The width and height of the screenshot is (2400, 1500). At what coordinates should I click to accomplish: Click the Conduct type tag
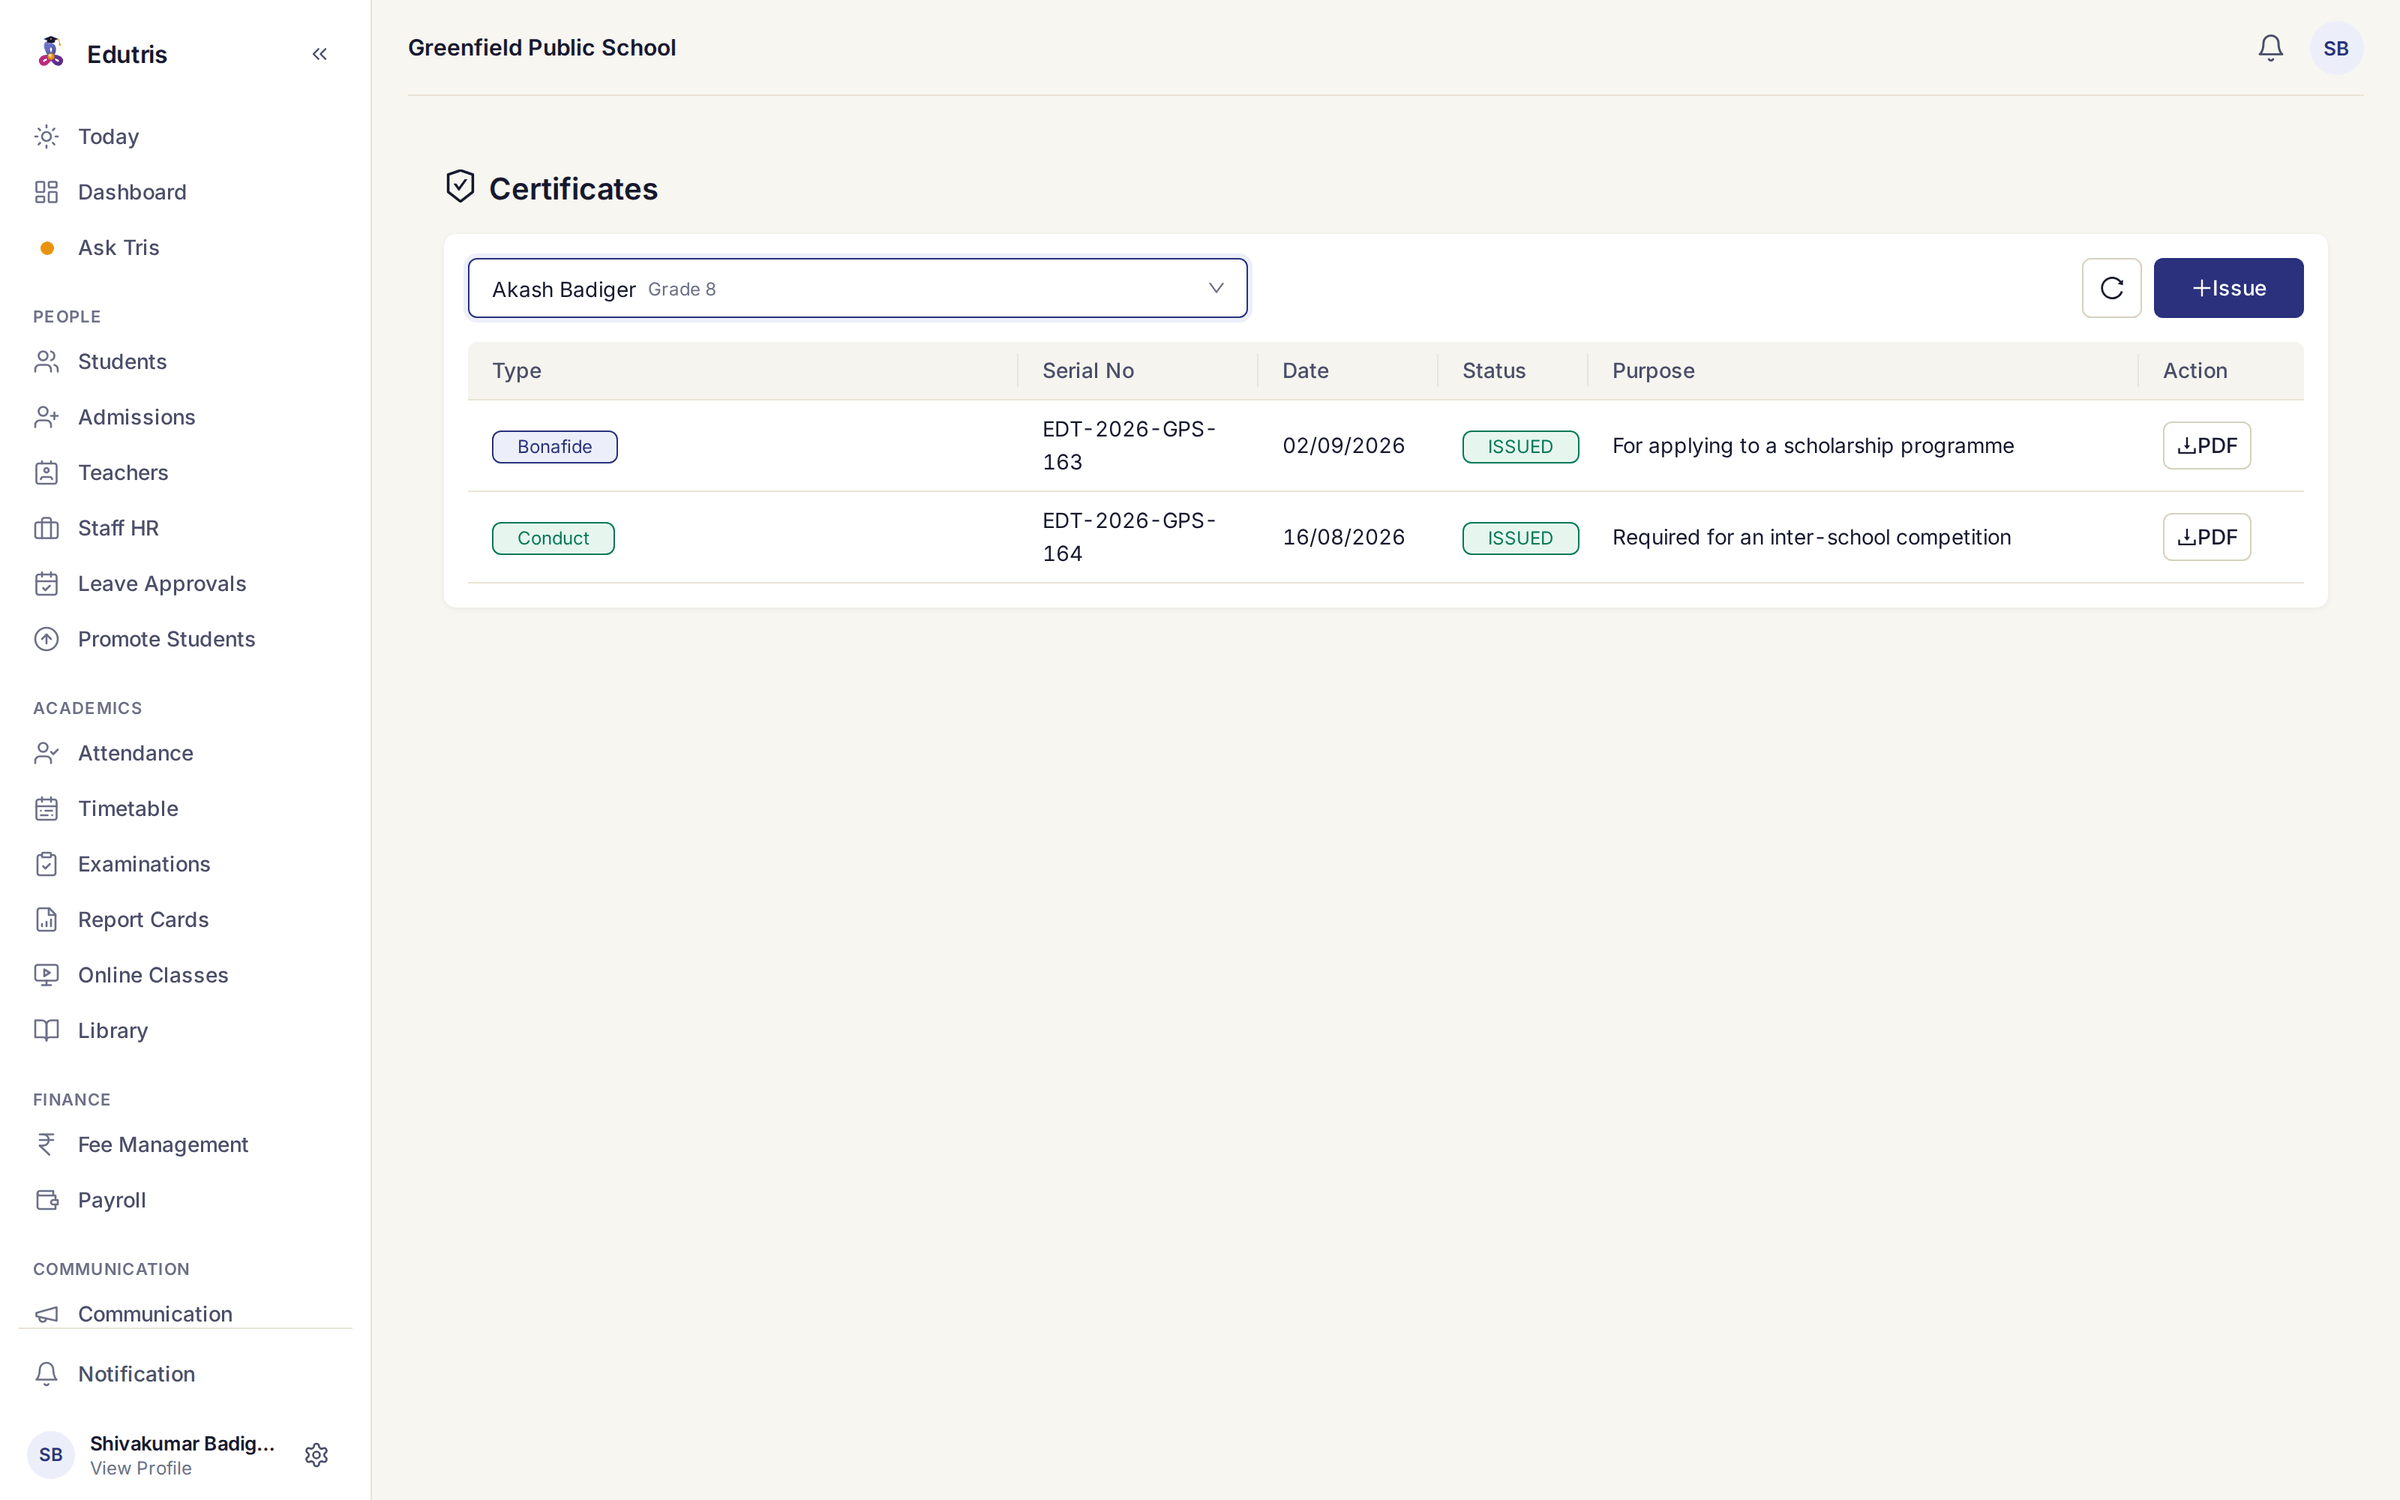[553, 538]
